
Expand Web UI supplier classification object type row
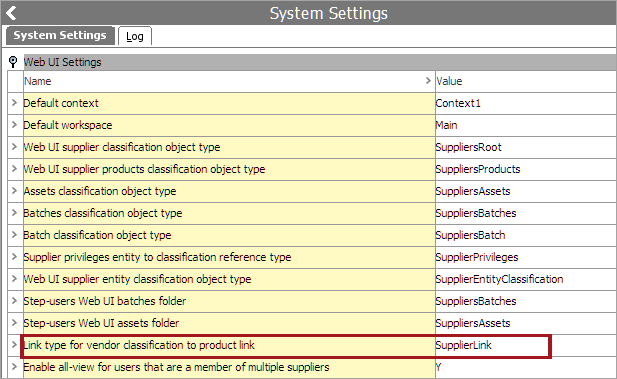(15, 147)
